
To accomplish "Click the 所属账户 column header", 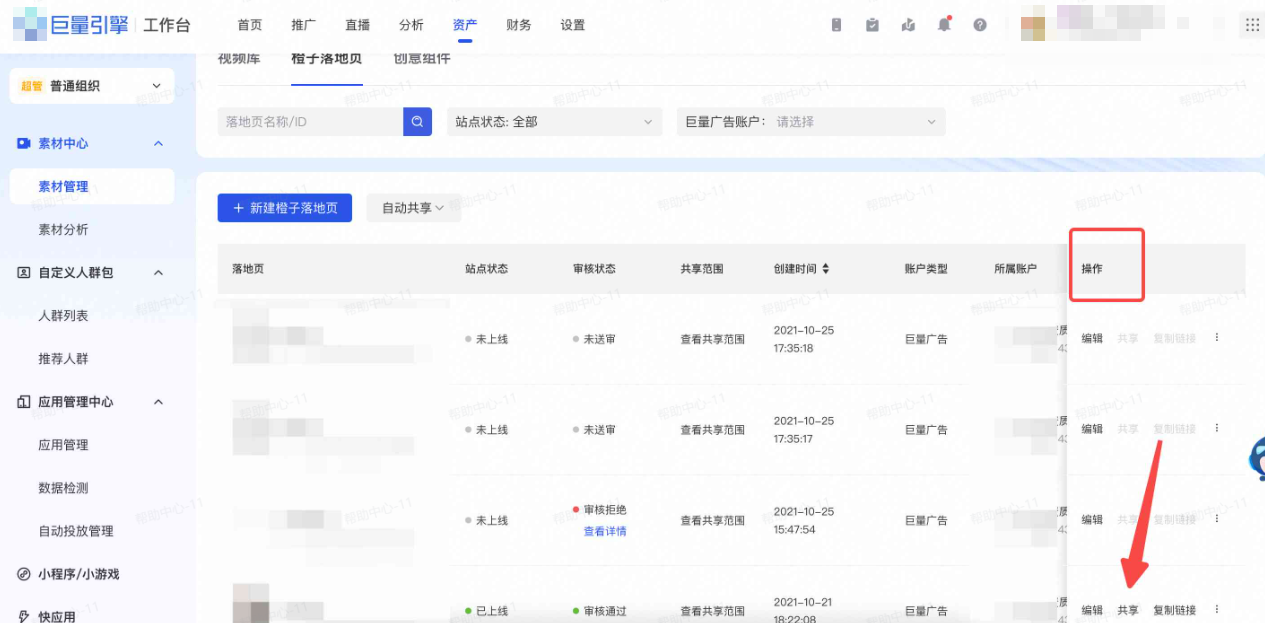I will (x=1015, y=269).
